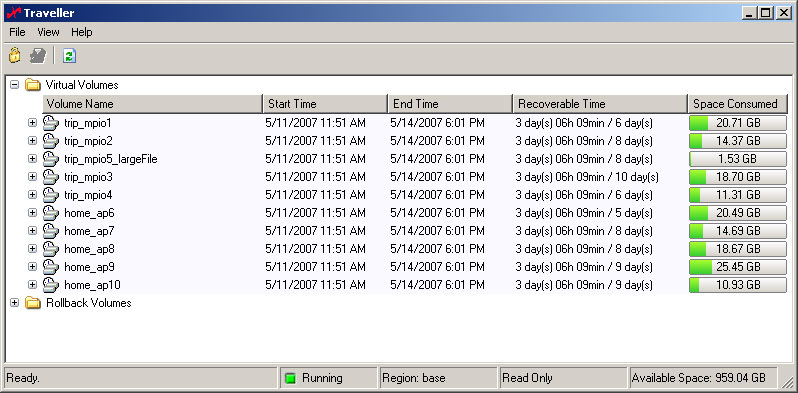The height and width of the screenshot is (393, 798).
Task: Select the trip_mpio1 volume name
Action: coord(88,123)
